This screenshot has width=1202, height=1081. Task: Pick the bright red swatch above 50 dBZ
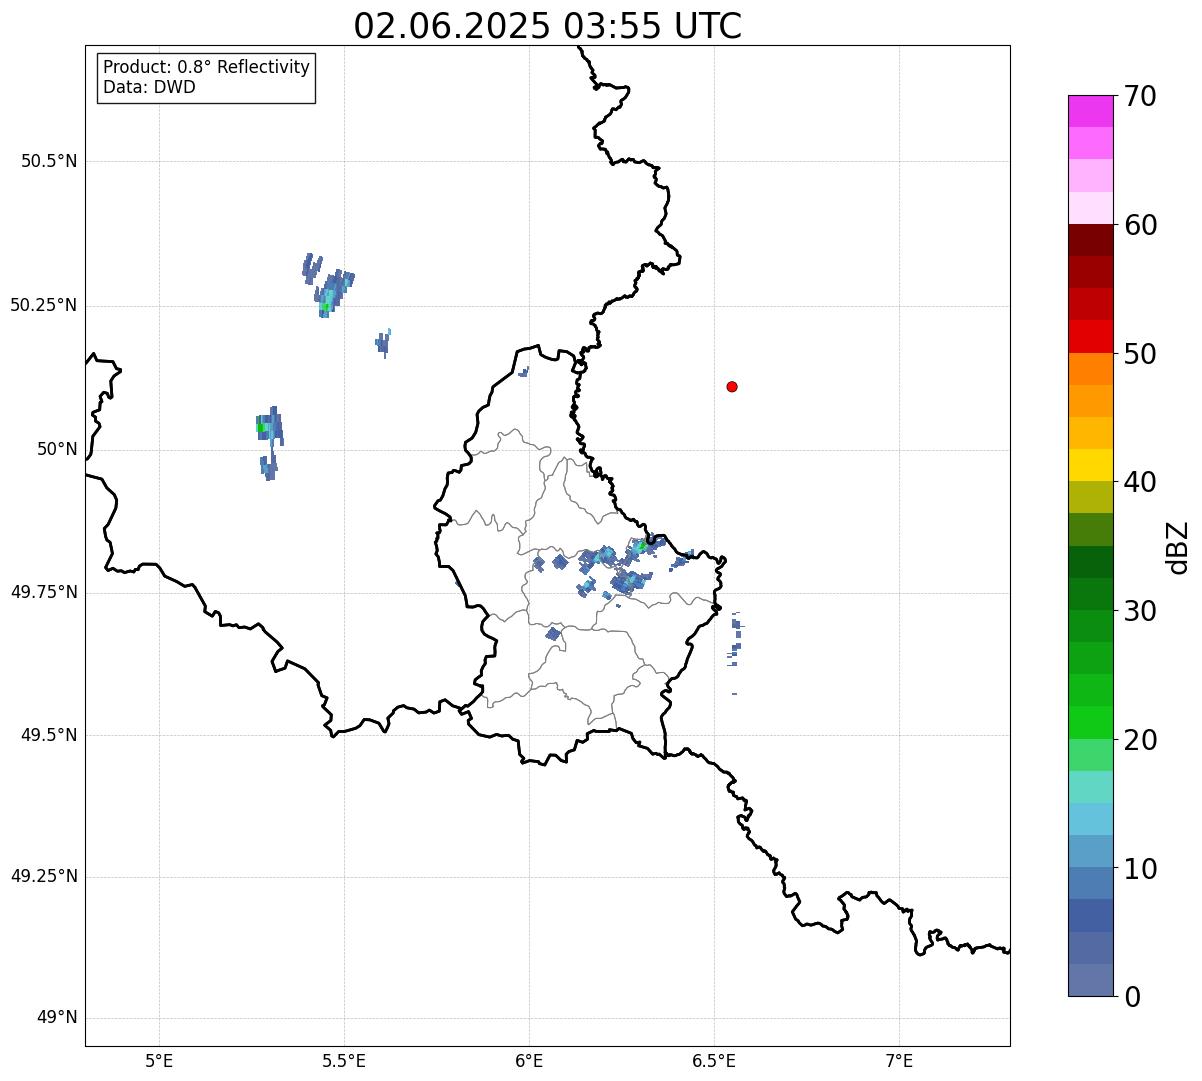[x=1090, y=336]
